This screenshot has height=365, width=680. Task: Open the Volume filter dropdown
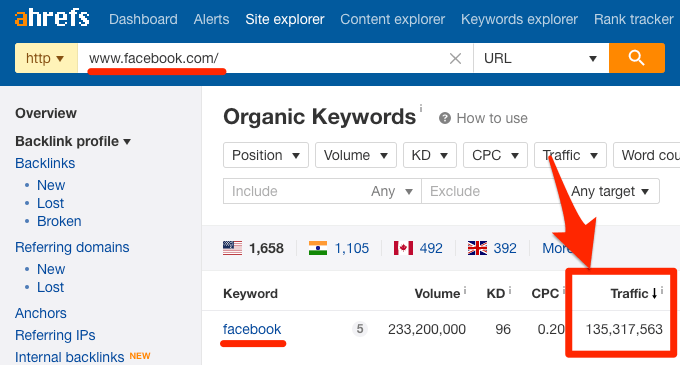[x=356, y=155]
